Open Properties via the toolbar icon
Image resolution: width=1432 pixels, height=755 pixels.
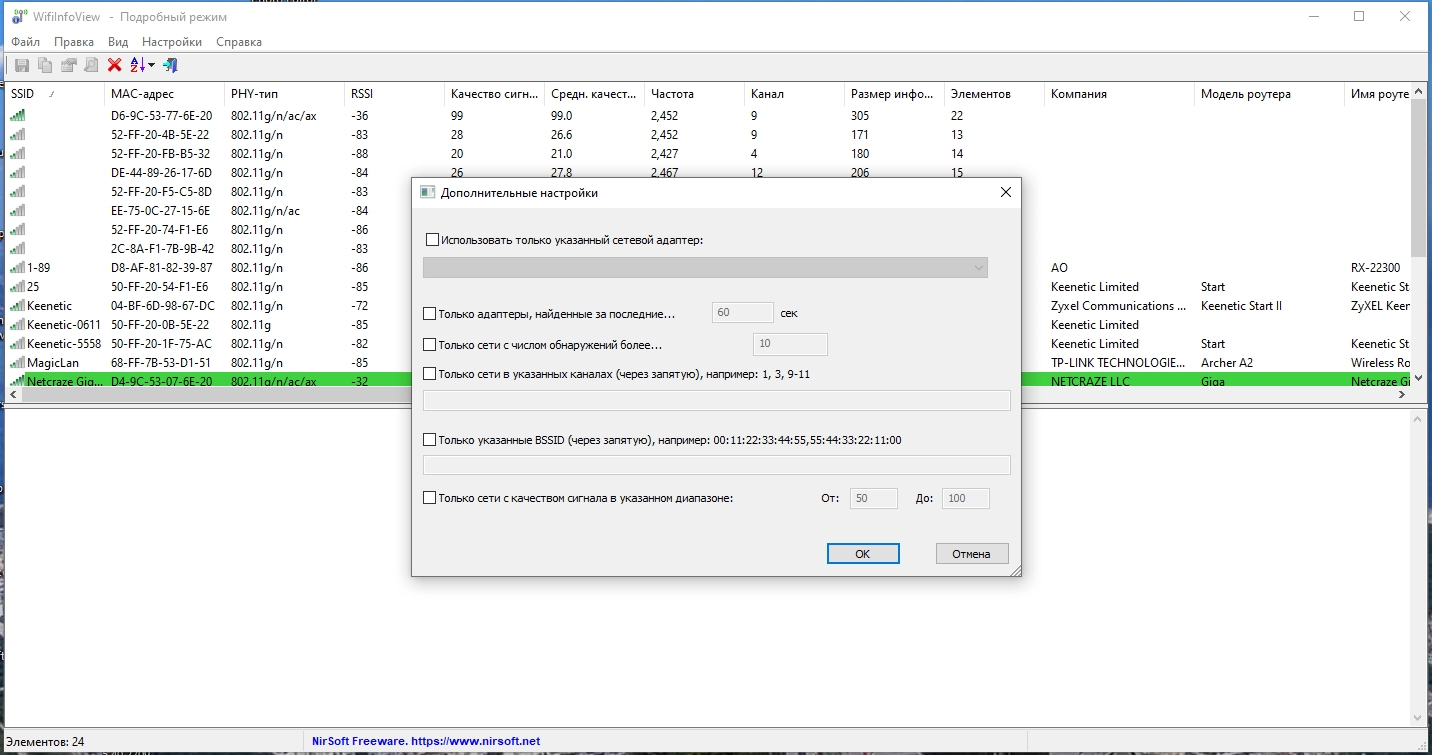click(68, 65)
